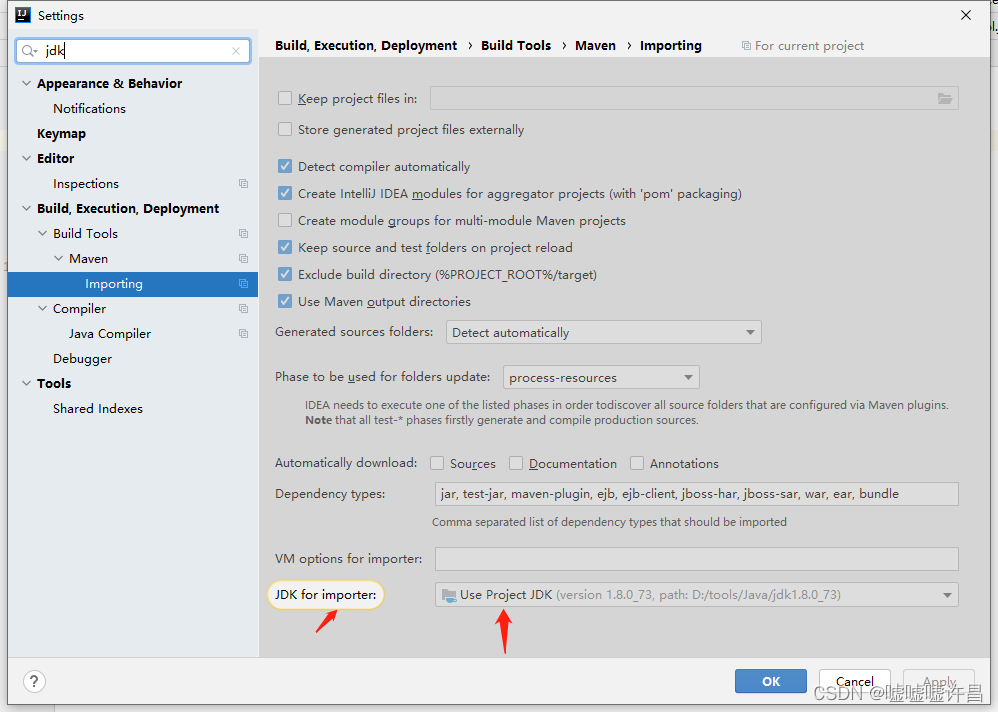Uncheck Exclude build directory option
998x712 pixels.
[x=285, y=274]
